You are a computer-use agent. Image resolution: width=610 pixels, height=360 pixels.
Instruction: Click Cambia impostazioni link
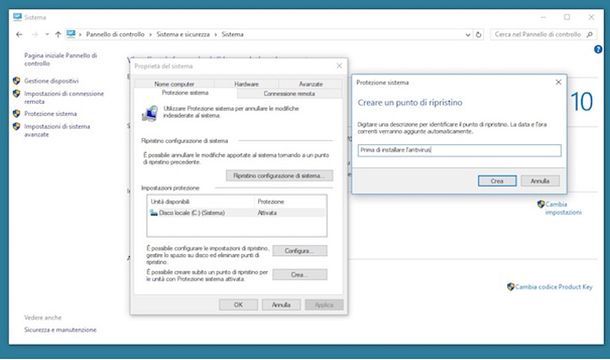coord(563,208)
